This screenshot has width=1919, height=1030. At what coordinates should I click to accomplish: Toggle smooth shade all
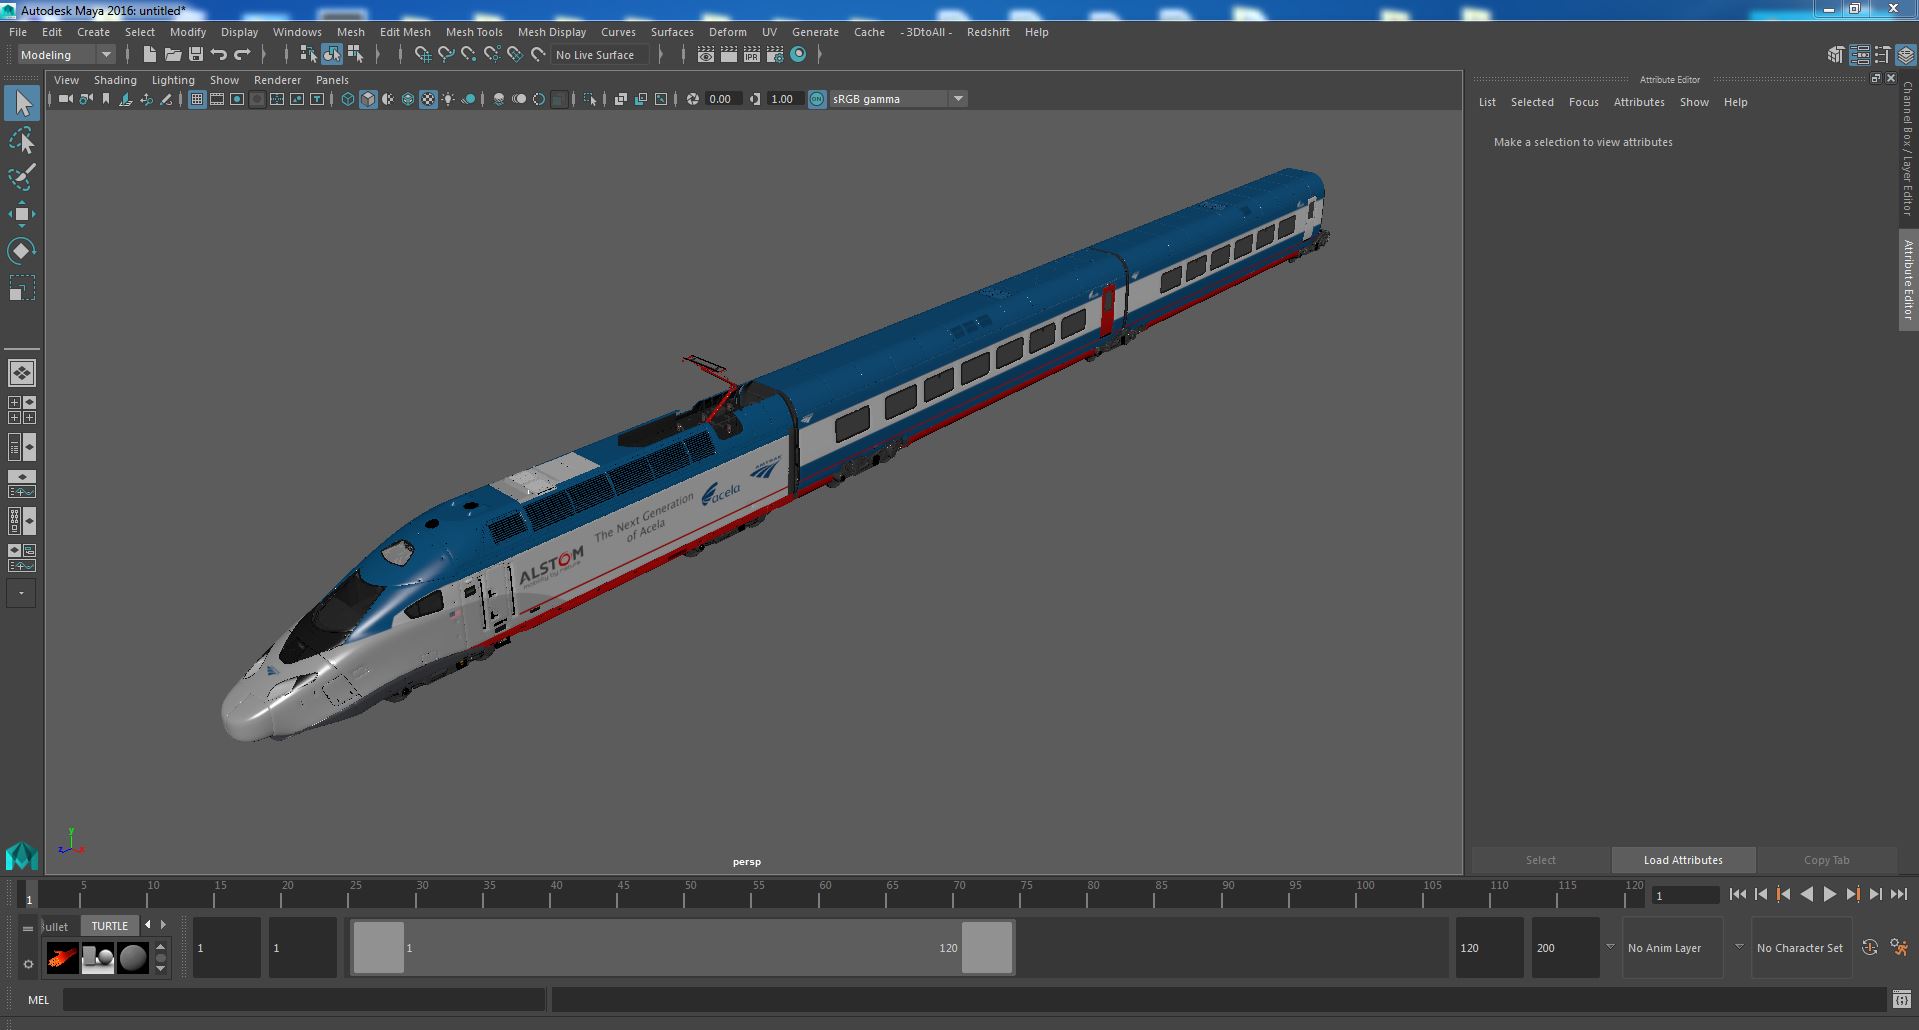coord(368,99)
